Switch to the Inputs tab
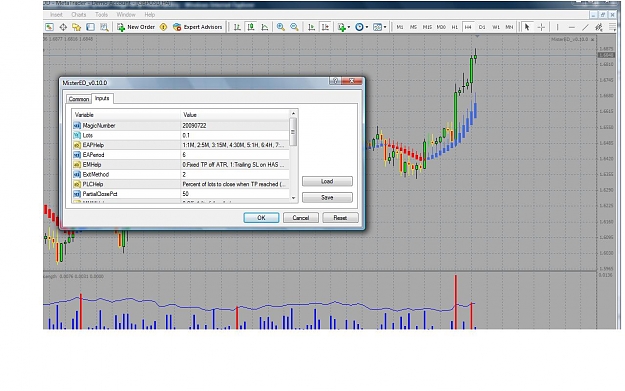 pos(102,98)
